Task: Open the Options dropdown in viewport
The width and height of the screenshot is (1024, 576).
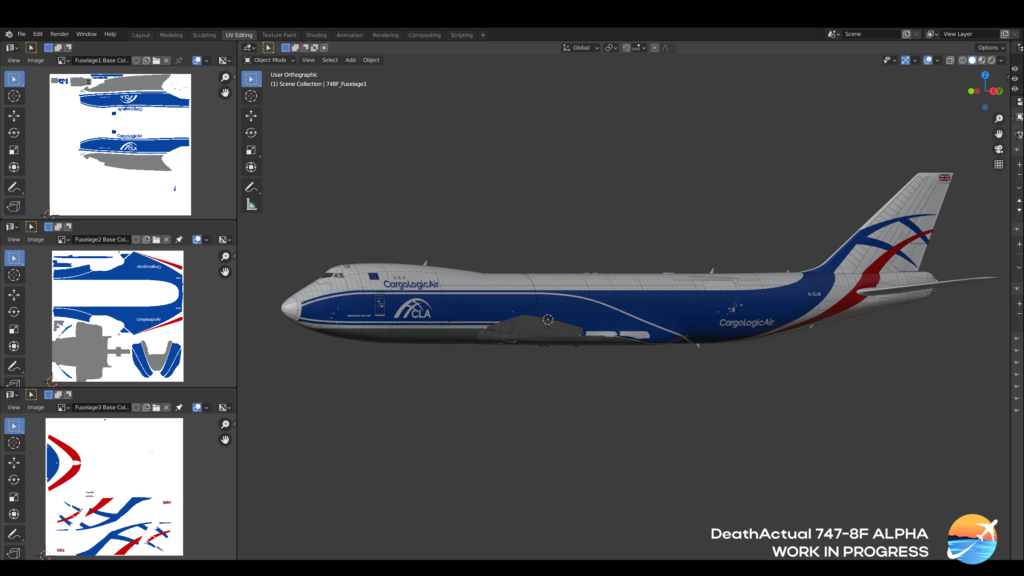Action: point(991,48)
